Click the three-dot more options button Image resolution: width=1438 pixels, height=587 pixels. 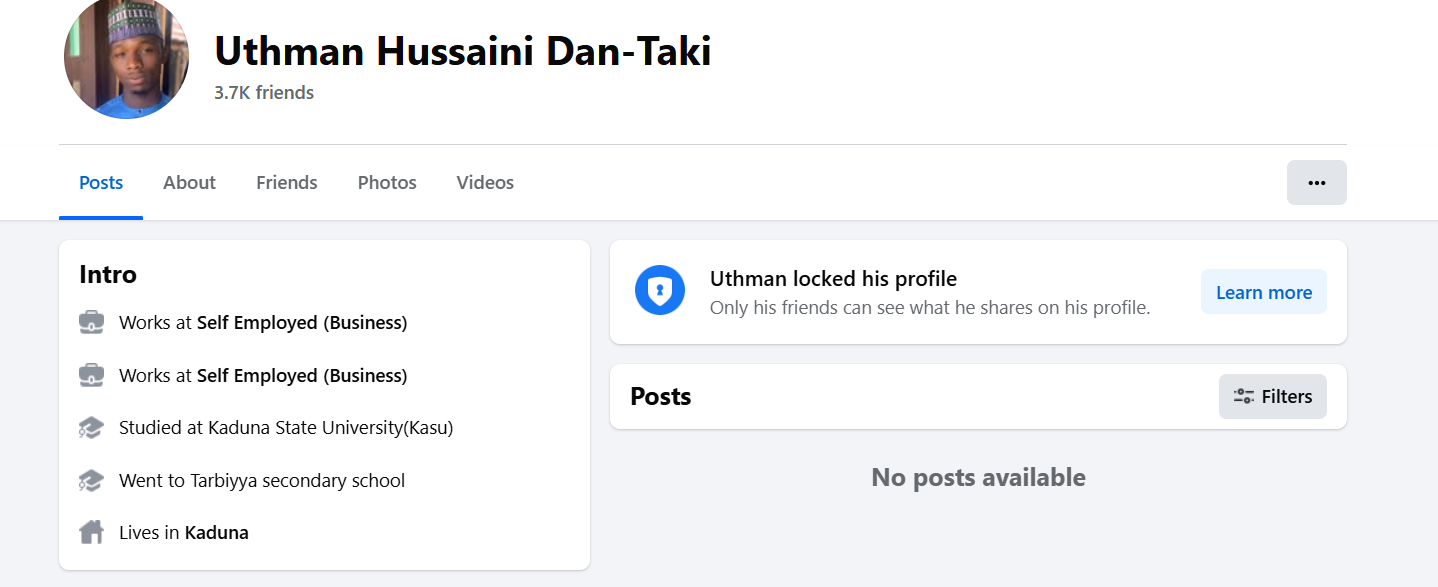(x=1316, y=183)
